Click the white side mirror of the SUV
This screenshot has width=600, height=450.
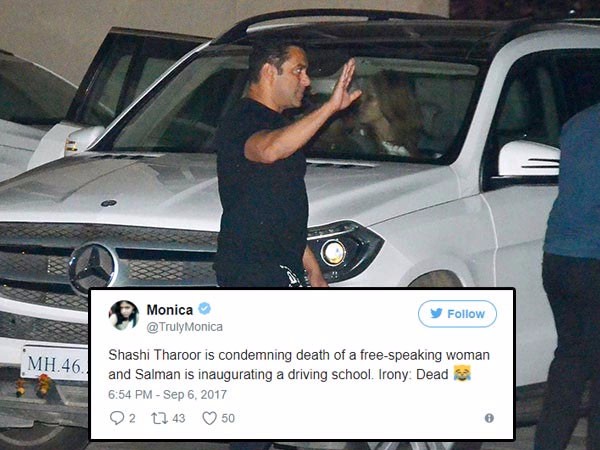coord(529,160)
